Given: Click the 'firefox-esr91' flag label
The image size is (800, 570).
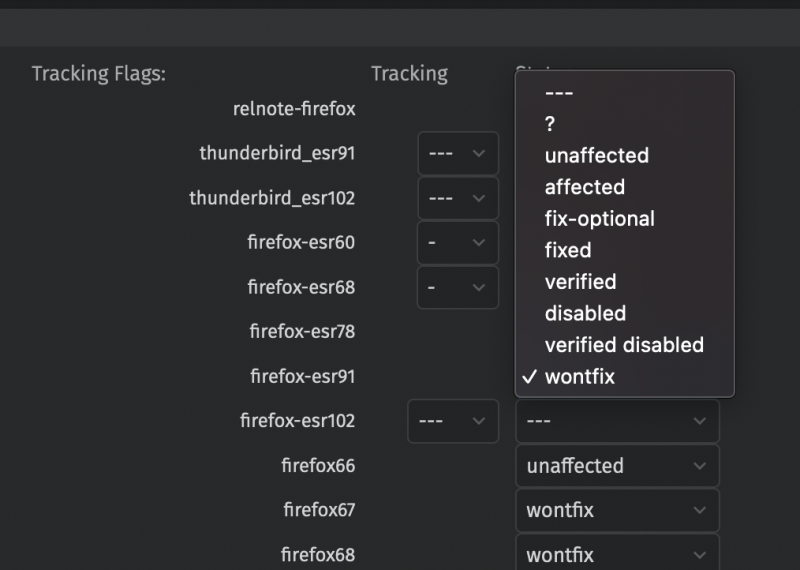Looking at the screenshot, I should [303, 377].
